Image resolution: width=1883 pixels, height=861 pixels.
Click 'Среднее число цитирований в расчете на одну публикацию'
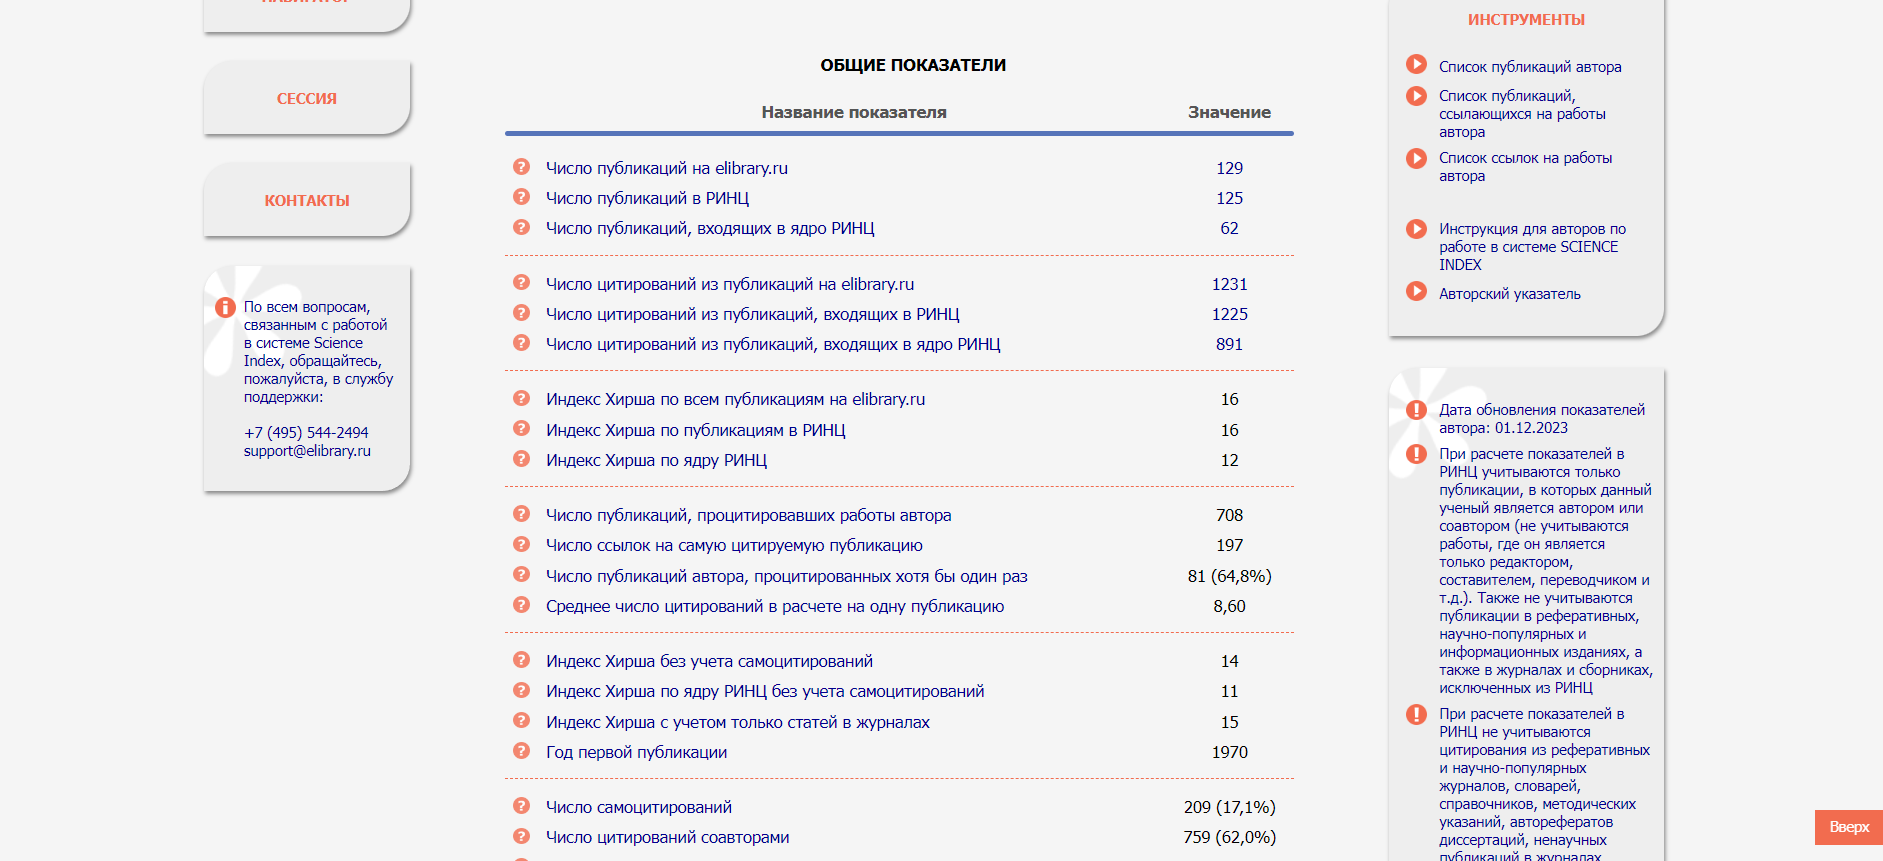775,606
